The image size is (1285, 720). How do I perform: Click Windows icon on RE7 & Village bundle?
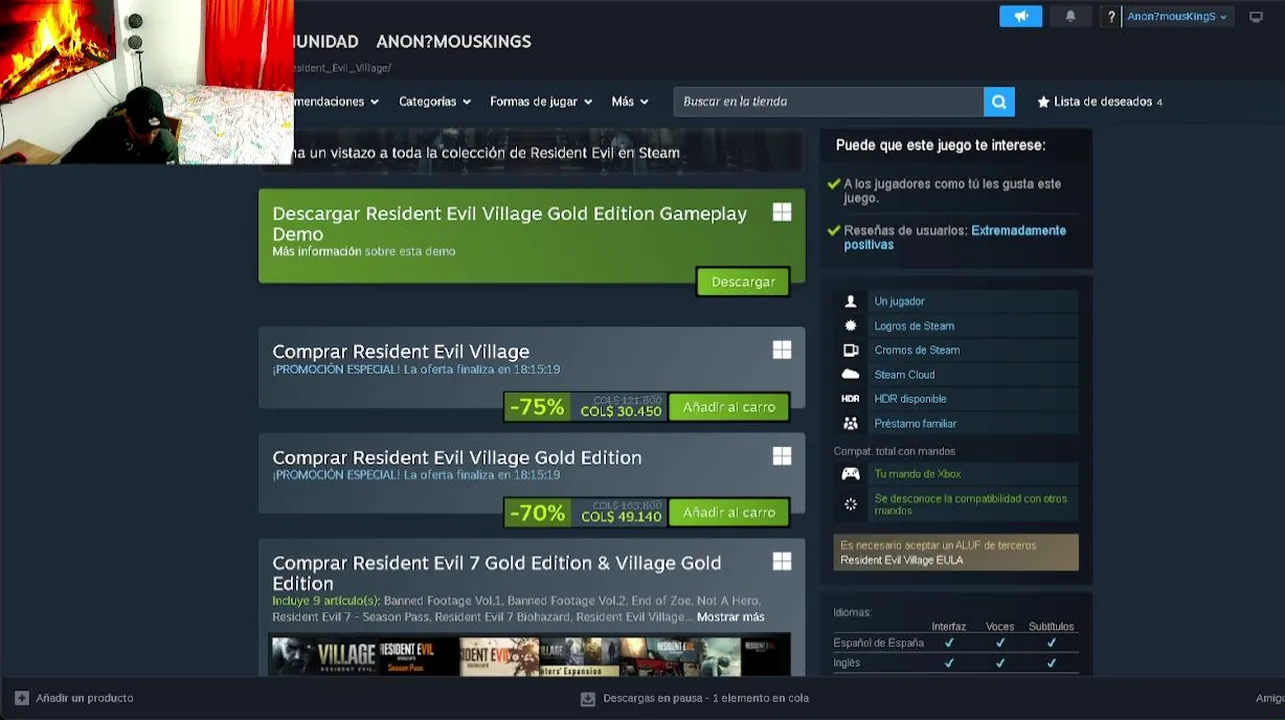click(782, 562)
